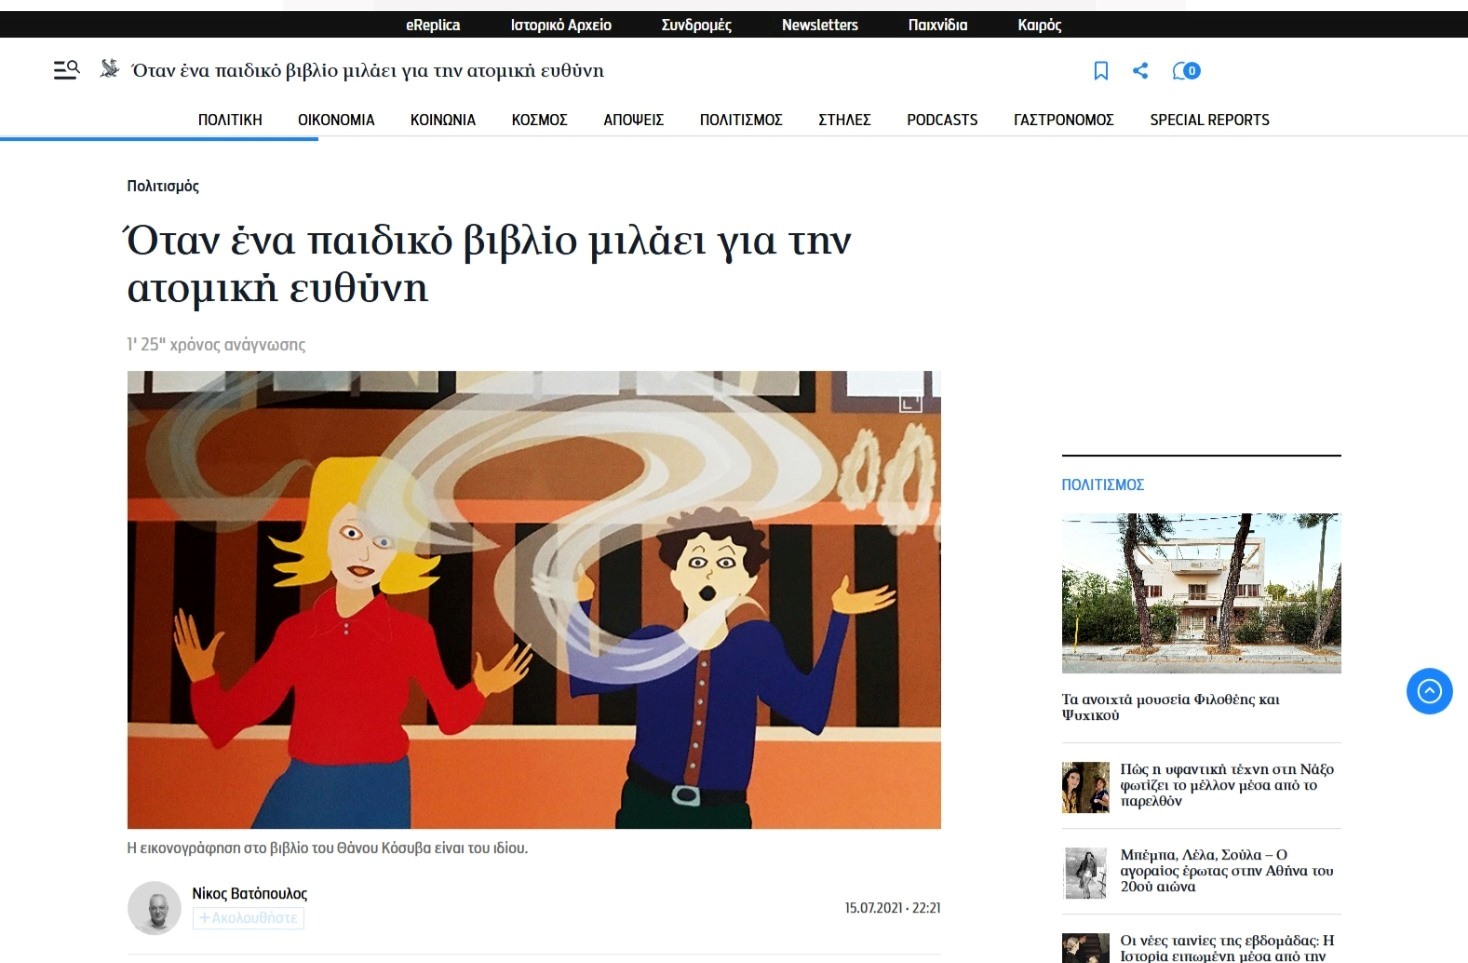The height and width of the screenshot is (963, 1468).
Task: Follow the author with Ακολουθήστε button
Action: (x=248, y=918)
